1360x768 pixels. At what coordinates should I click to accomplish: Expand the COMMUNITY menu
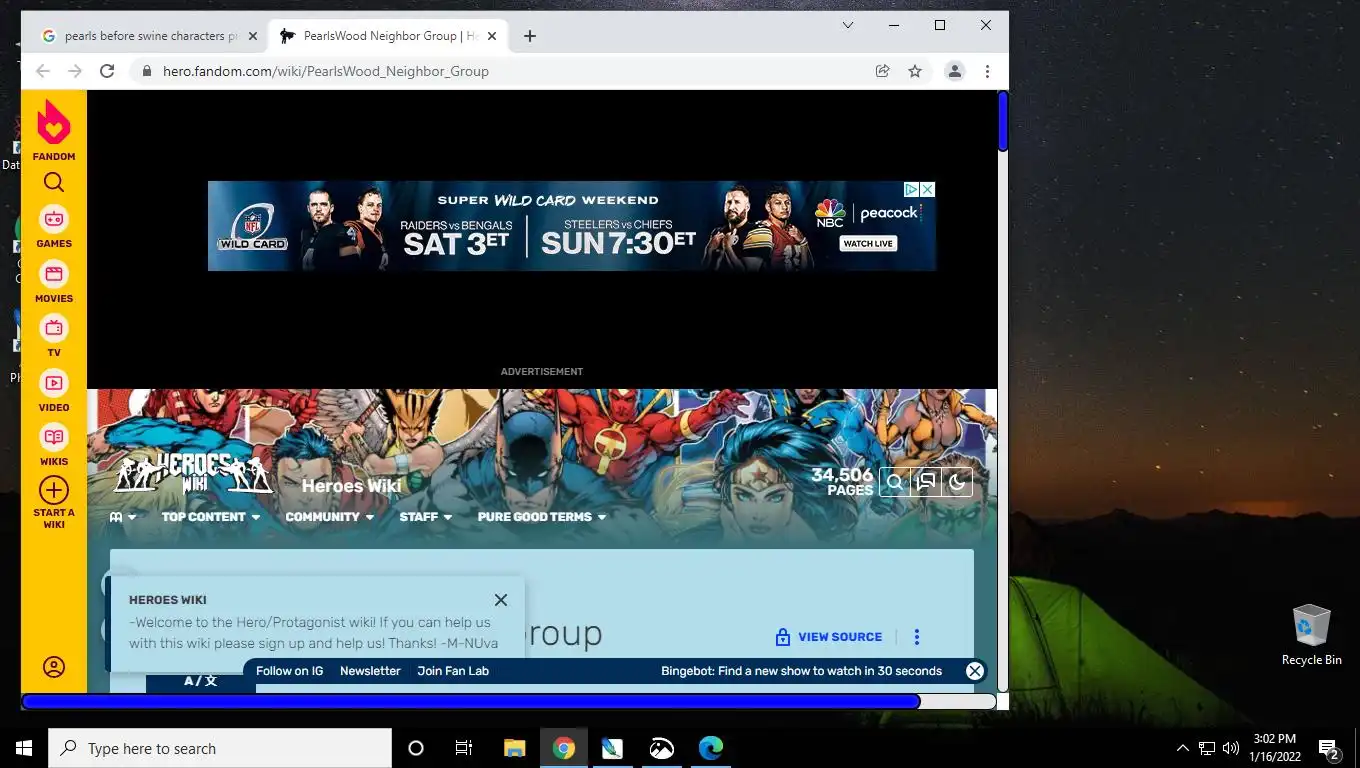330,517
